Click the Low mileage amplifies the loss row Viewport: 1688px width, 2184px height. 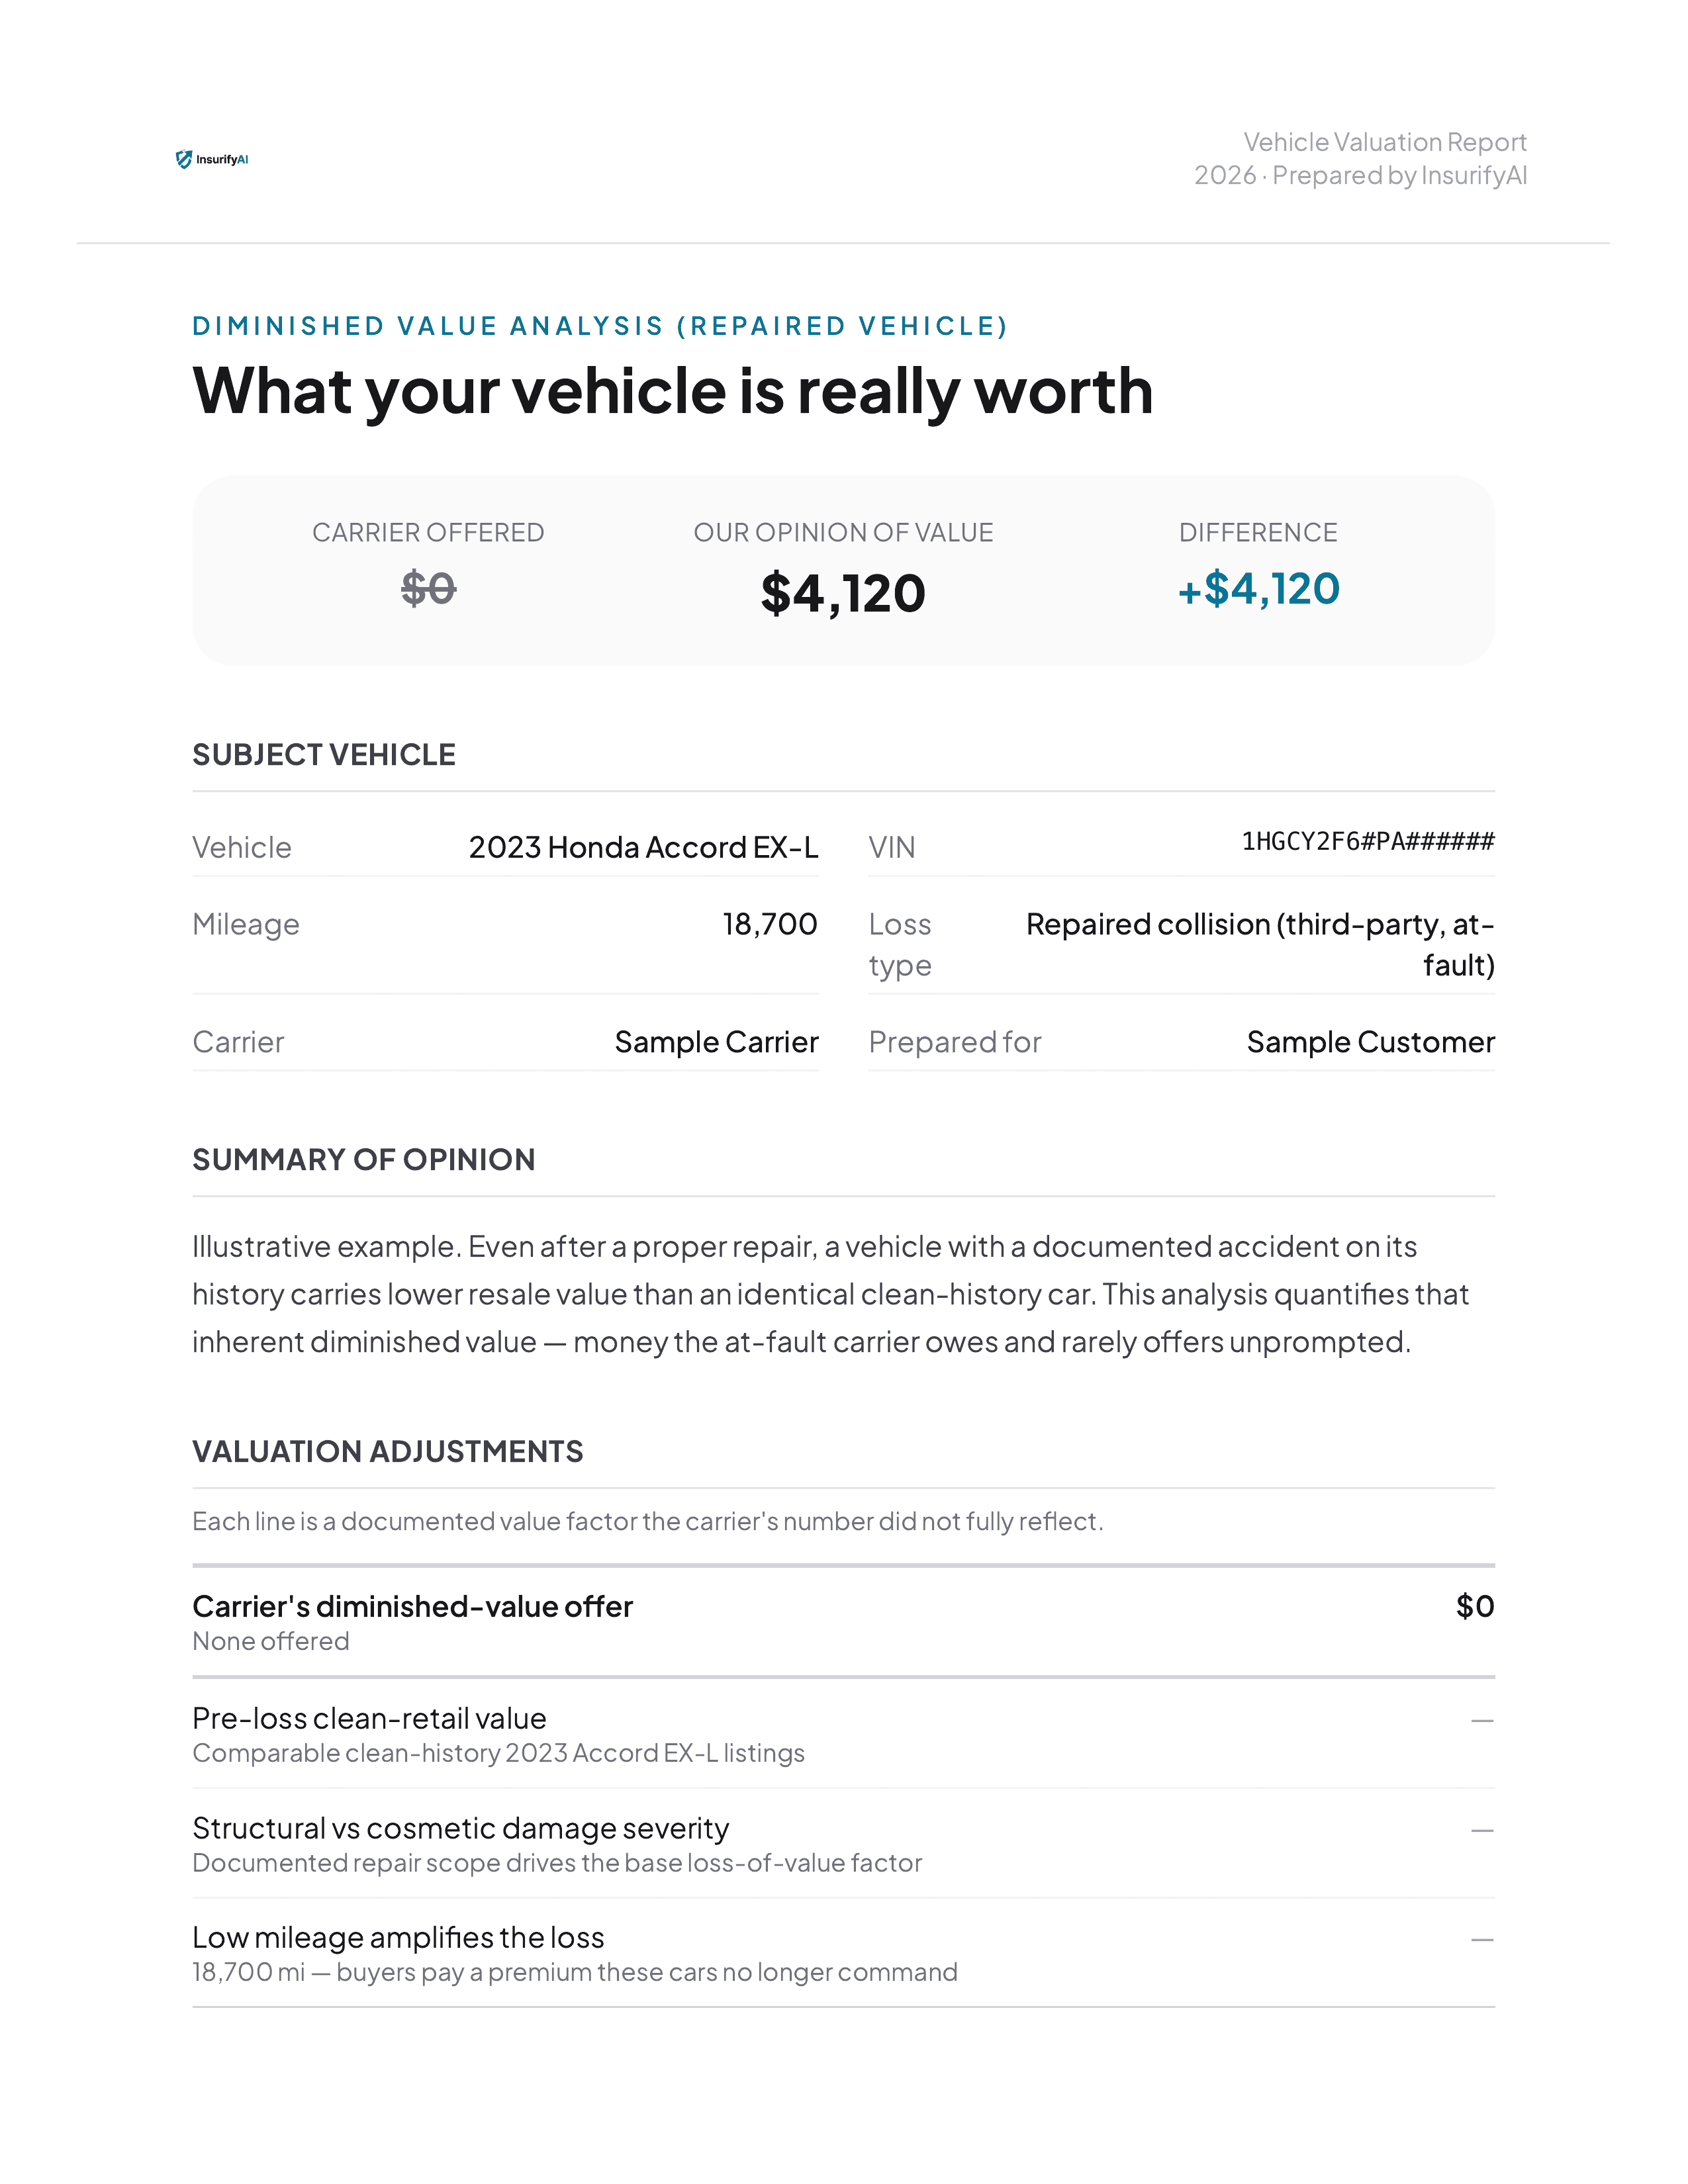[843, 1953]
